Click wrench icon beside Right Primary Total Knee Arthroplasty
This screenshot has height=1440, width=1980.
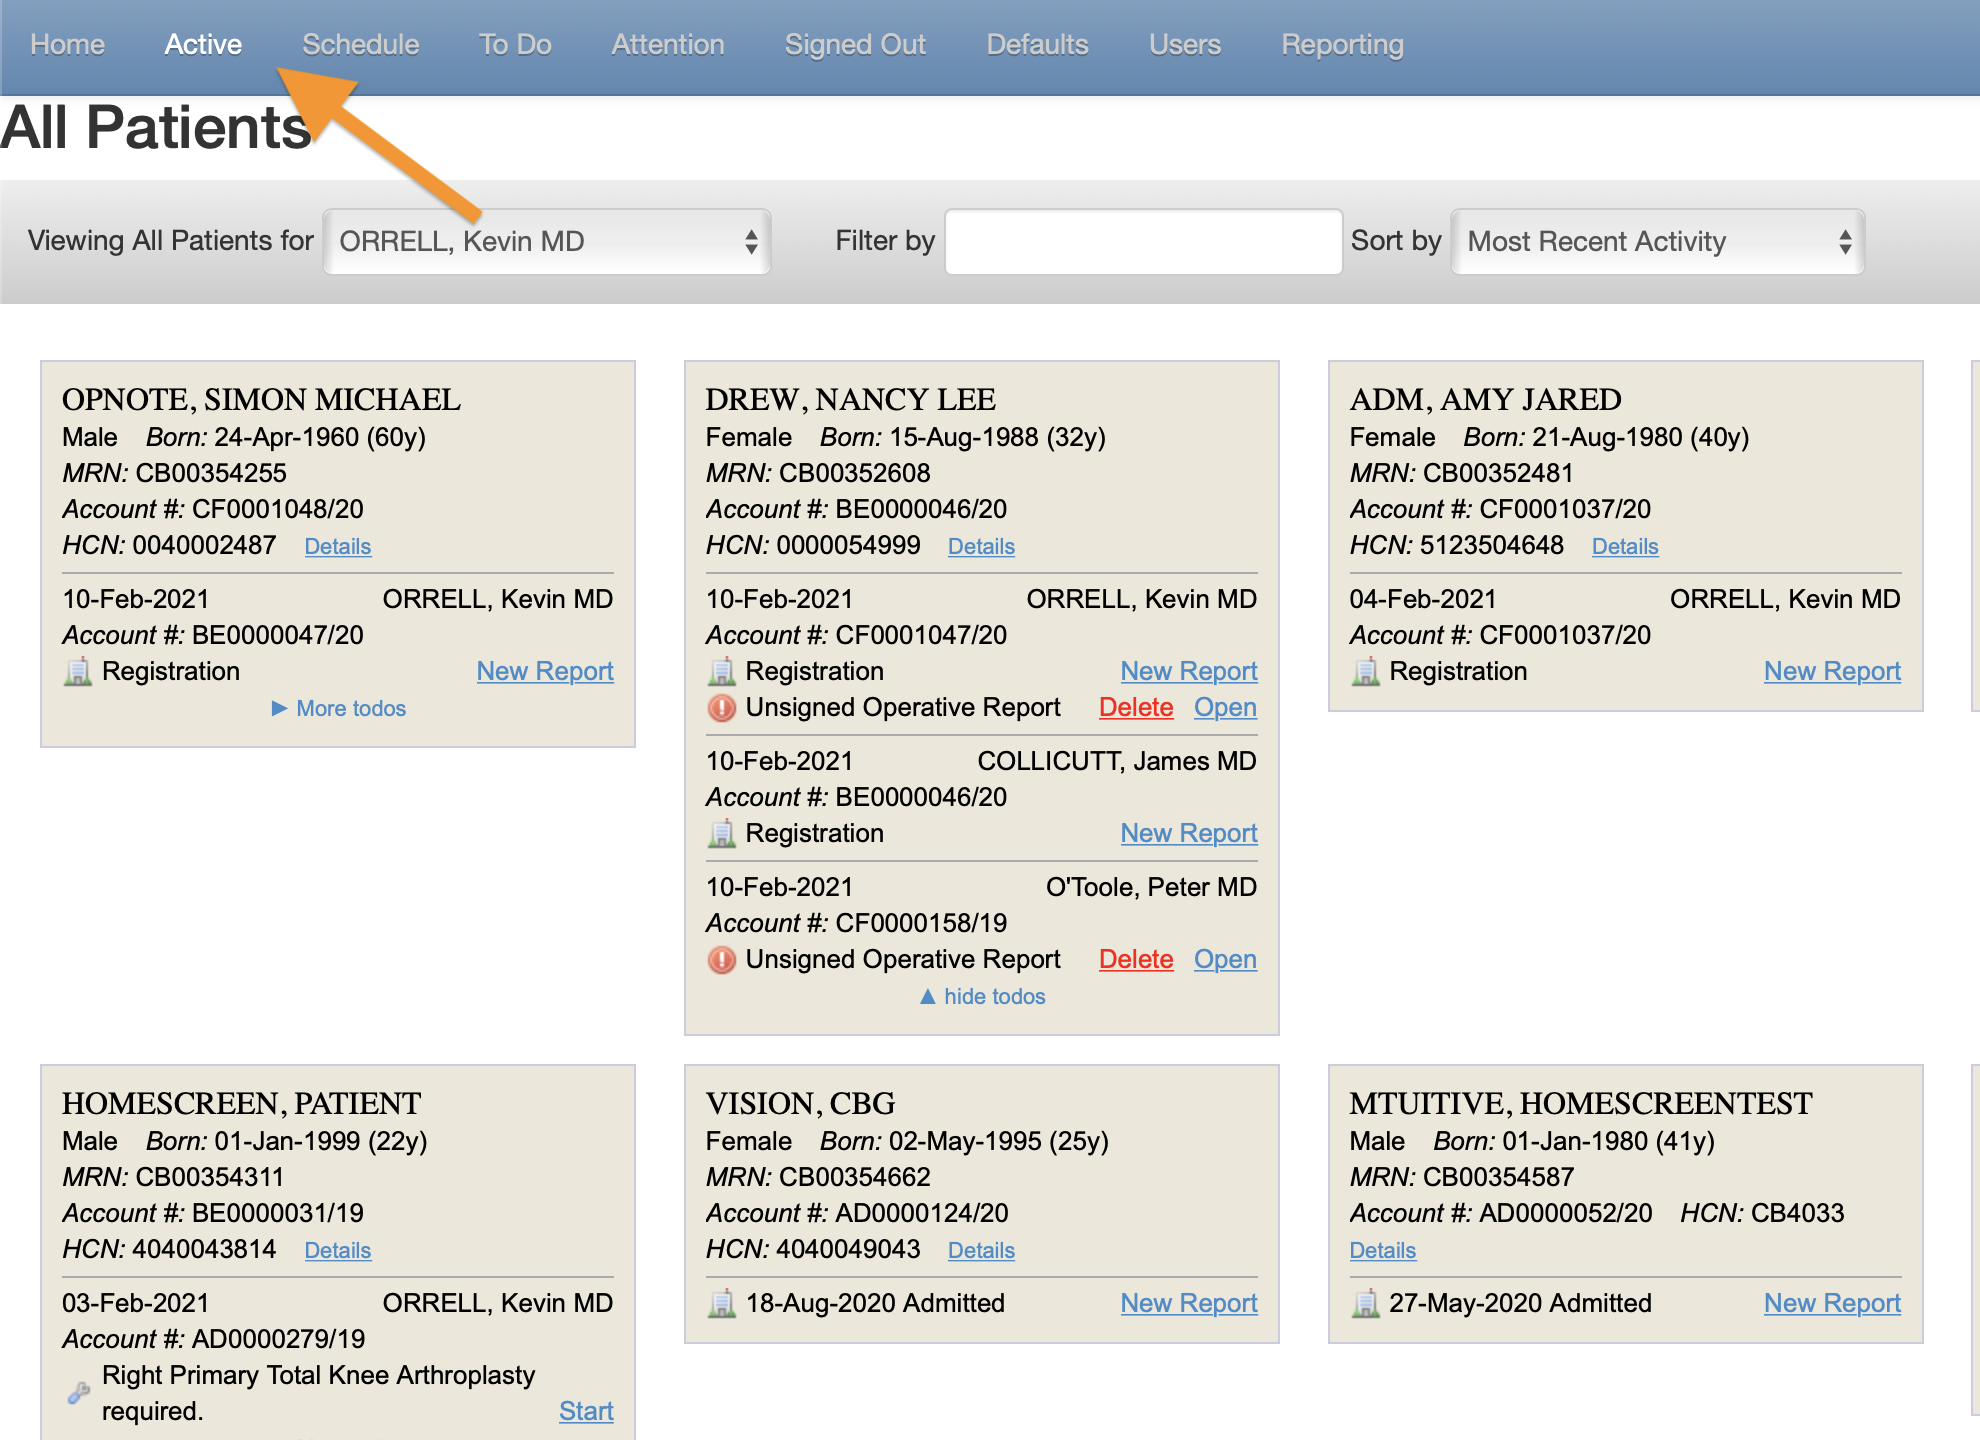78,1392
